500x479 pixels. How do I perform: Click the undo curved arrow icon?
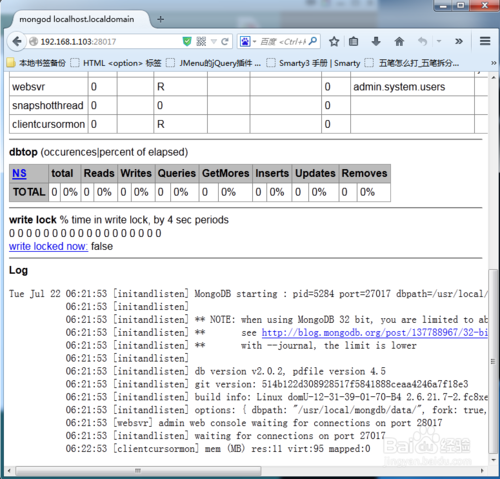point(422,42)
